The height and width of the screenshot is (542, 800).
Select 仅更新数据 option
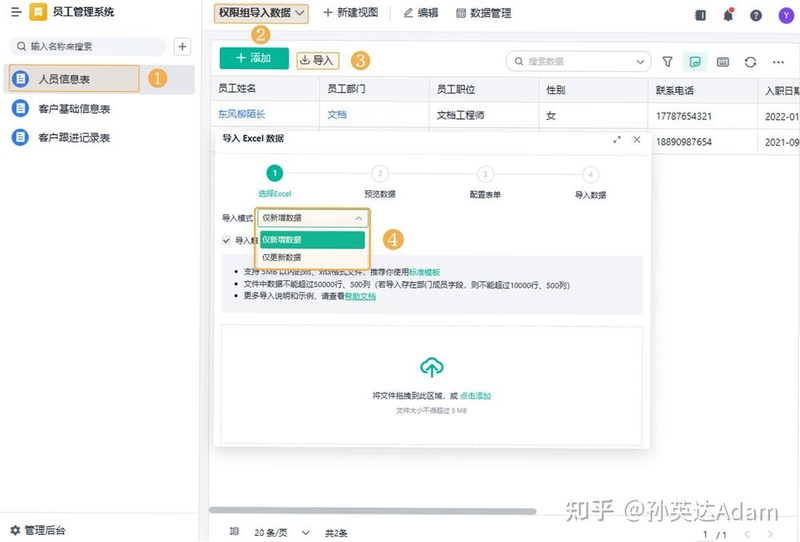pos(312,257)
